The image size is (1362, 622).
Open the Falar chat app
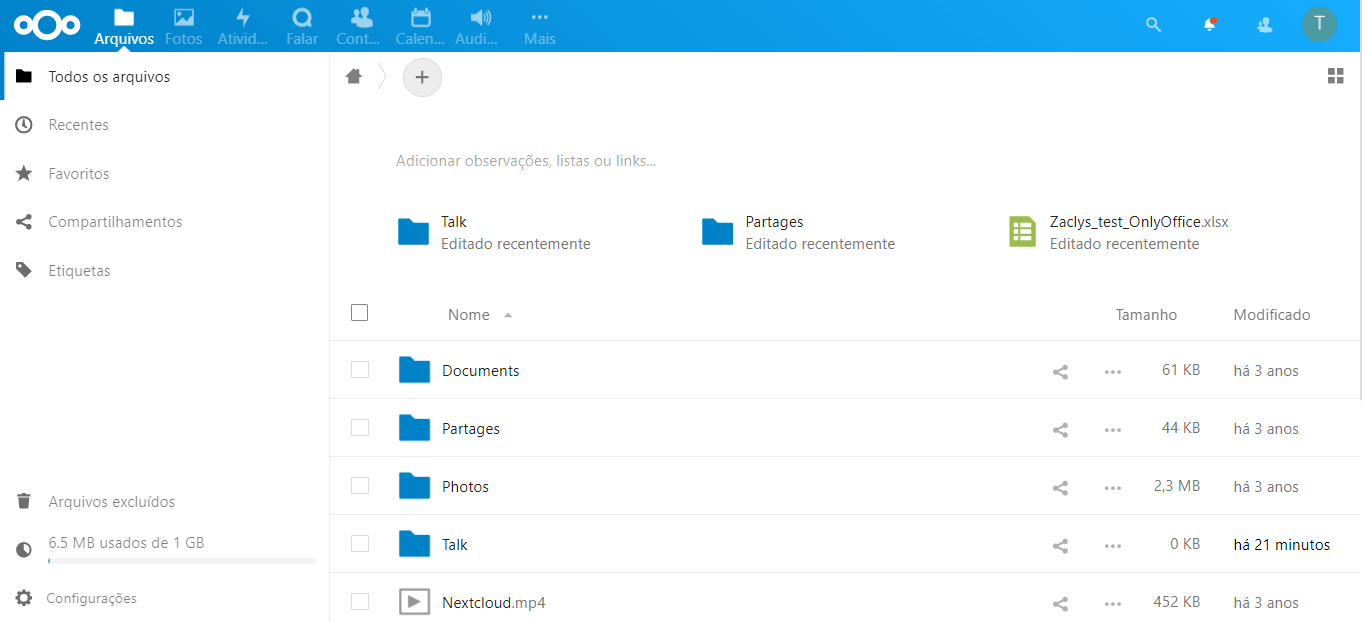pyautogui.click(x=302, y=26)
